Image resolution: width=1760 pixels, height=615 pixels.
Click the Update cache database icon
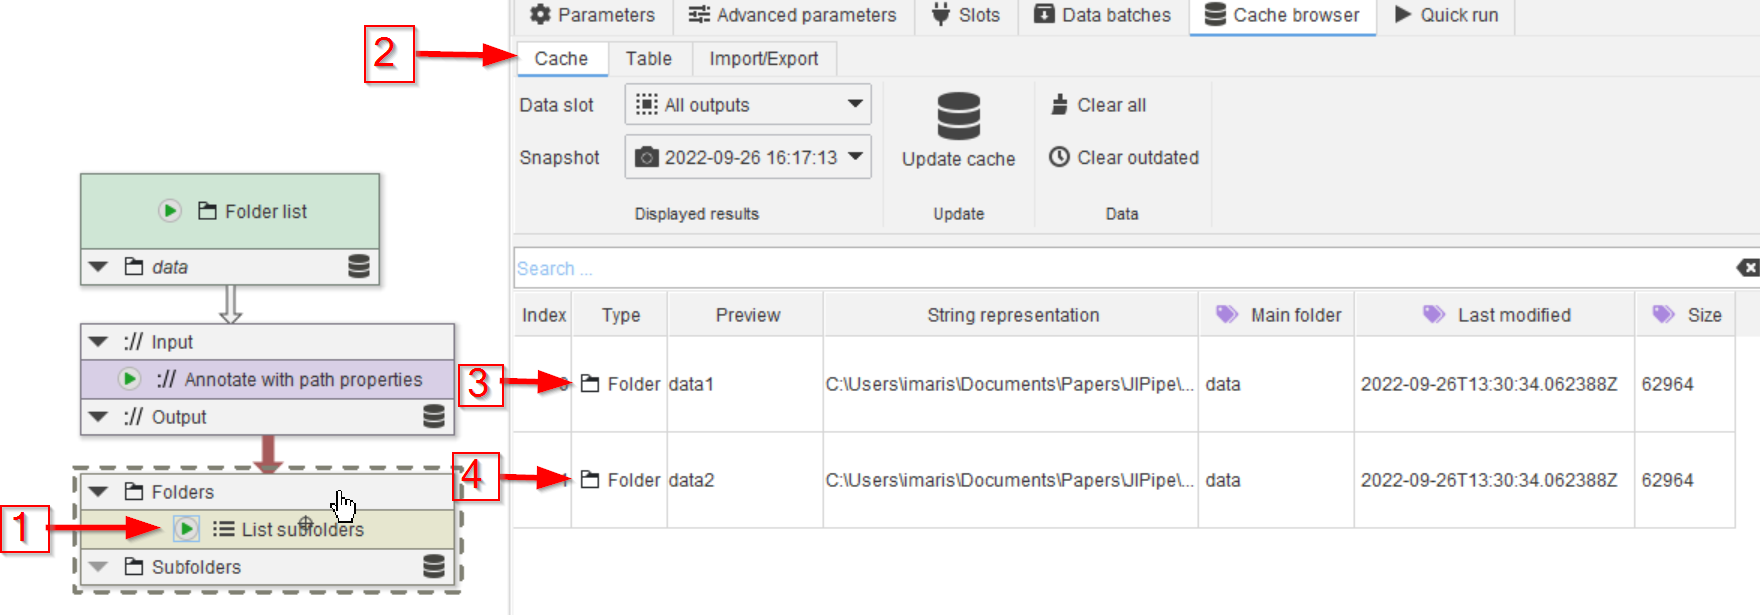click(x=958, y=117)
